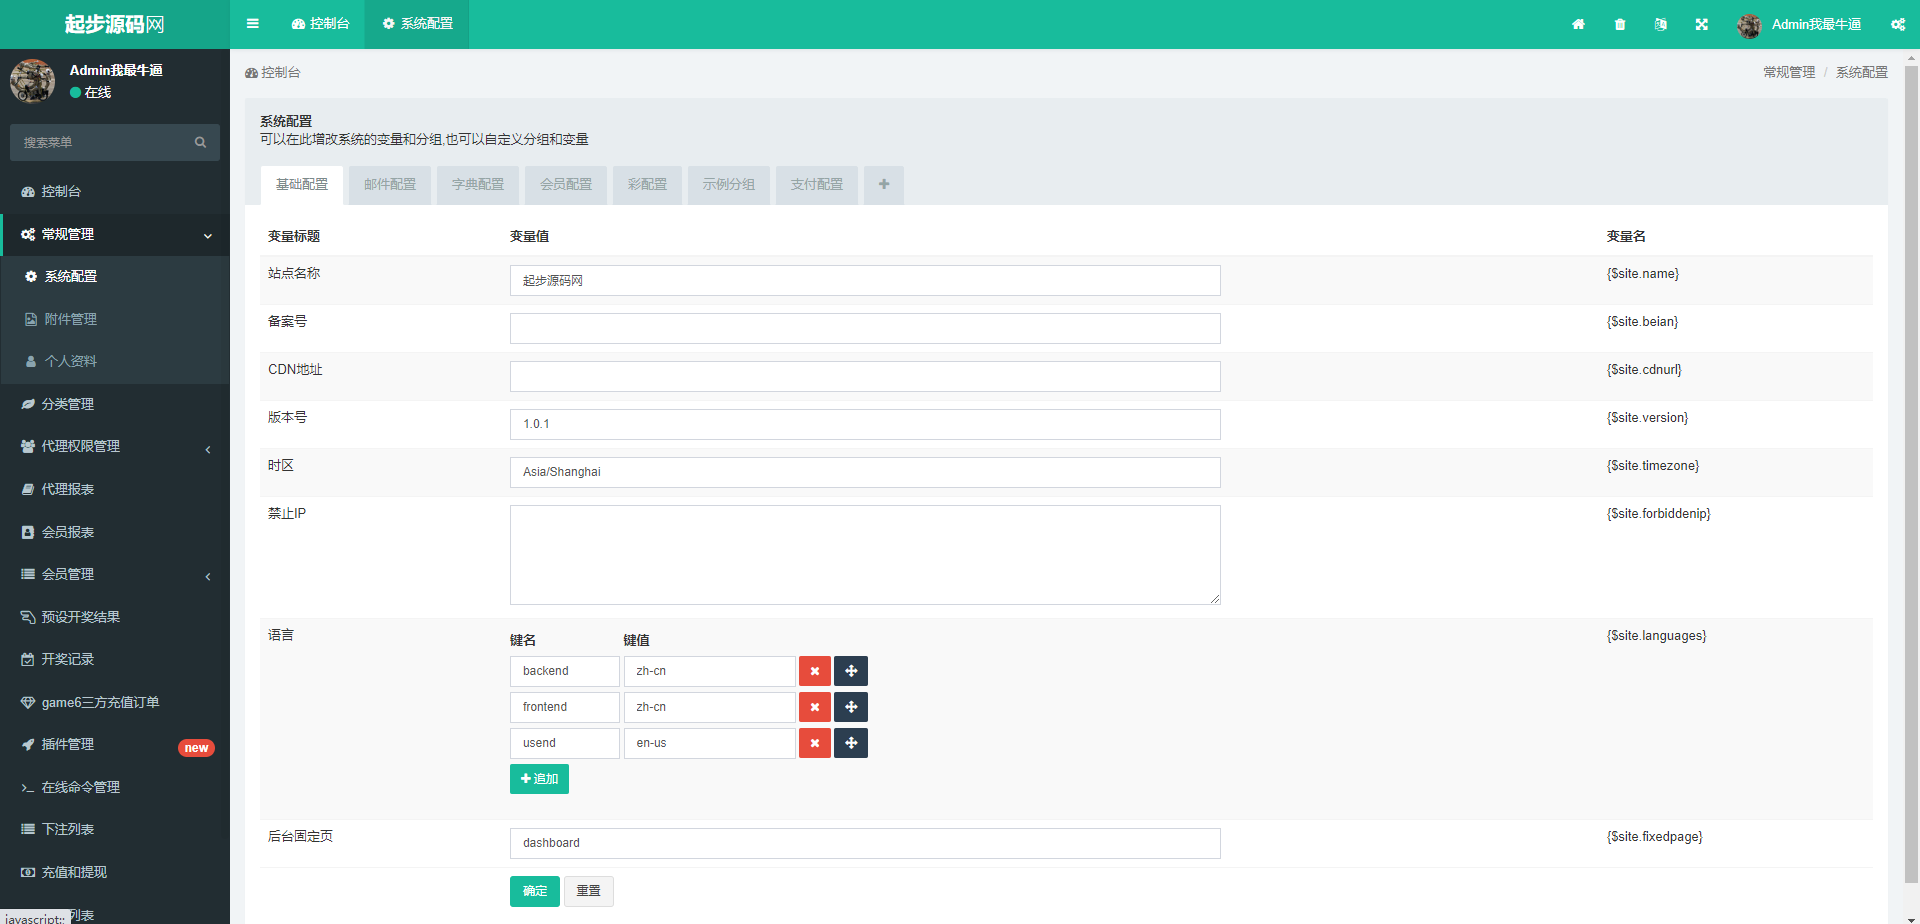Click the 备案号 input field
Viewport: 1920px width, 924px height.
tap(864, 328)
